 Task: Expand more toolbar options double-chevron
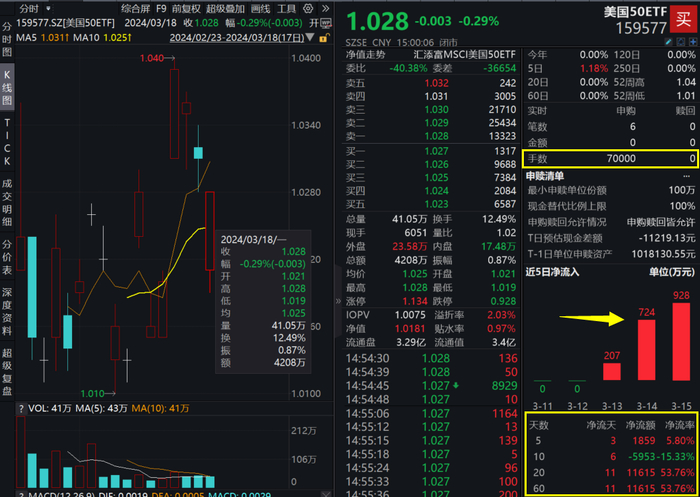pyautogui.click(x=325, y=8)
